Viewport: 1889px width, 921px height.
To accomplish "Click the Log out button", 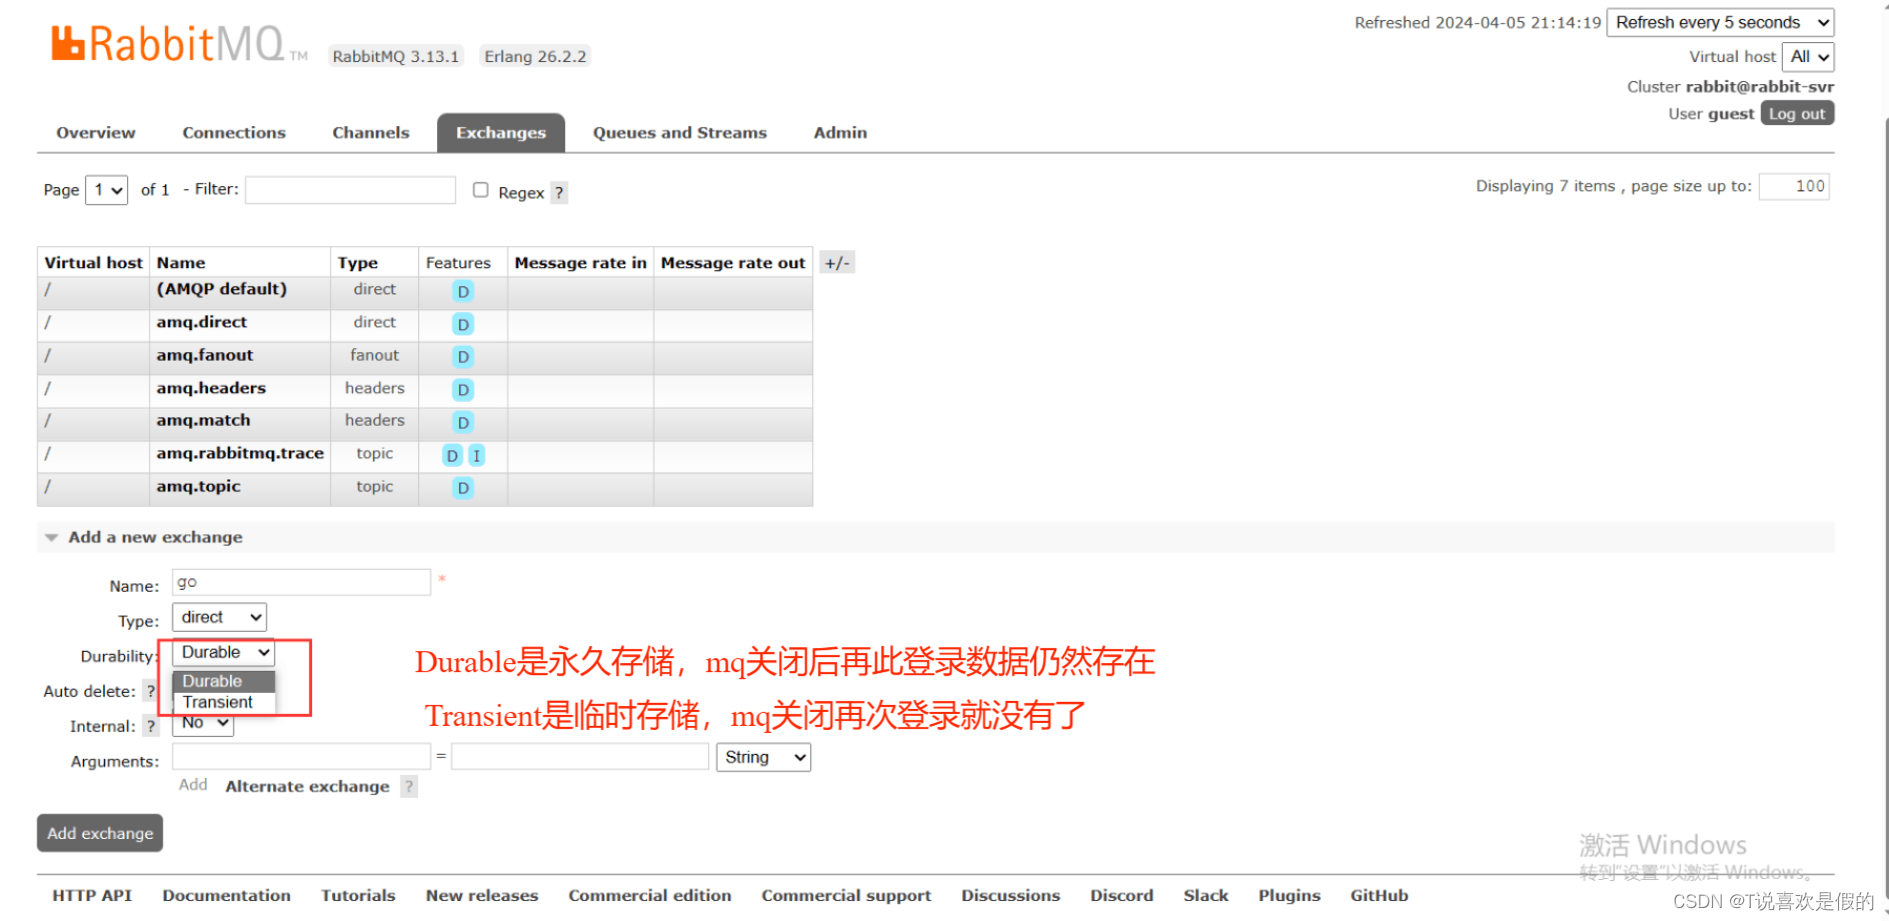I will click(1797, 114).
